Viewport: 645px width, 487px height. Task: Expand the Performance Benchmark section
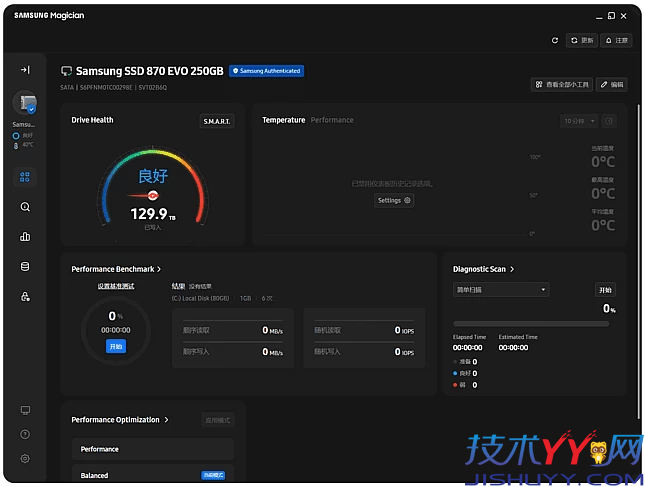tap(116, 269)
